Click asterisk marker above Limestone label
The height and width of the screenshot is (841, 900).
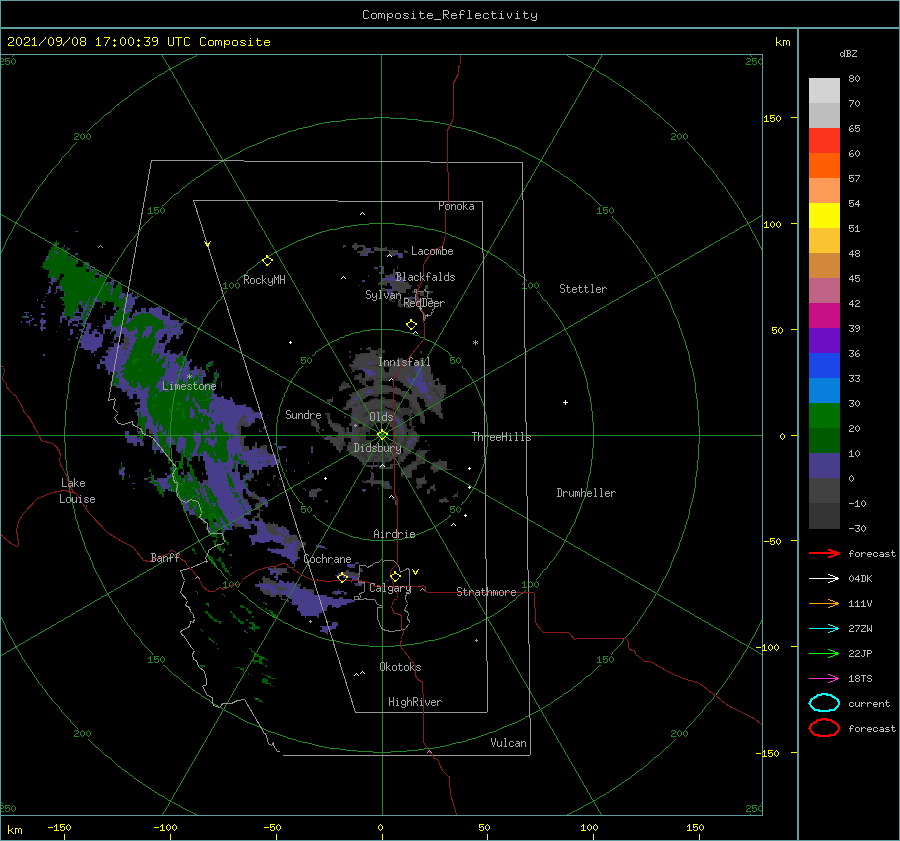tap(189, 377)
